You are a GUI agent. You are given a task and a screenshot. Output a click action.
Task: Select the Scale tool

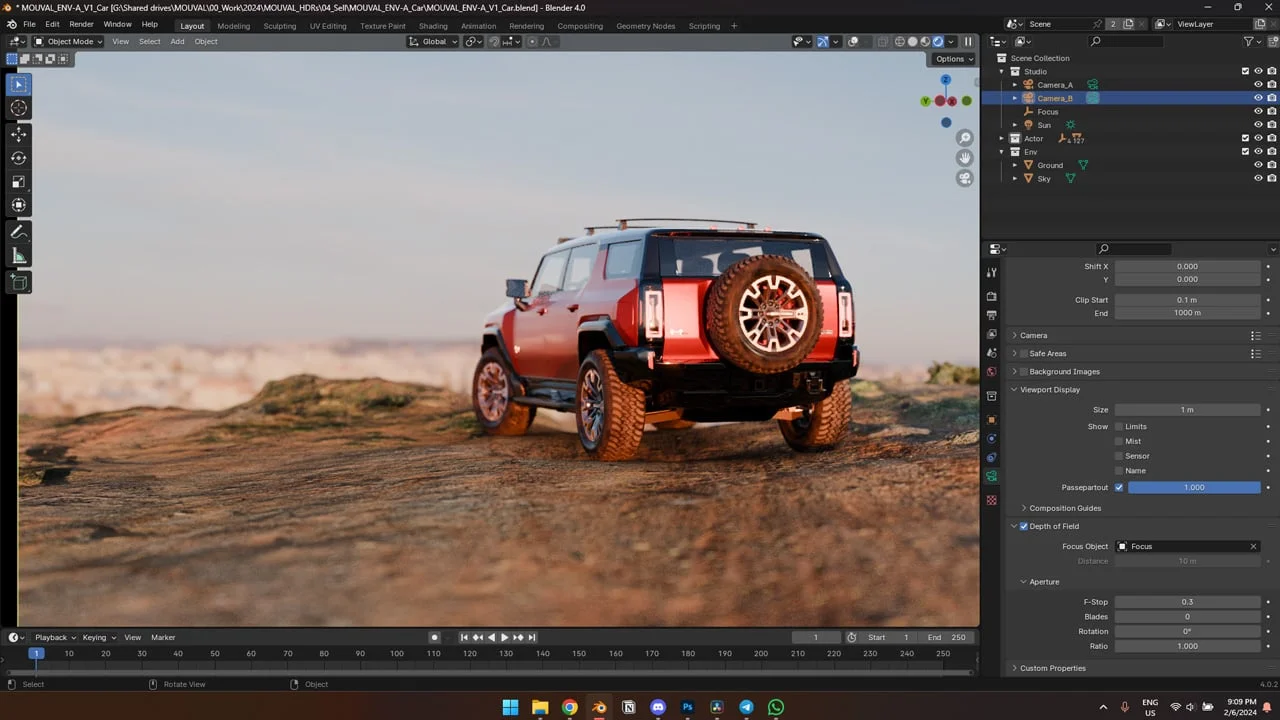pyautogui.click(x=18, y=181)
